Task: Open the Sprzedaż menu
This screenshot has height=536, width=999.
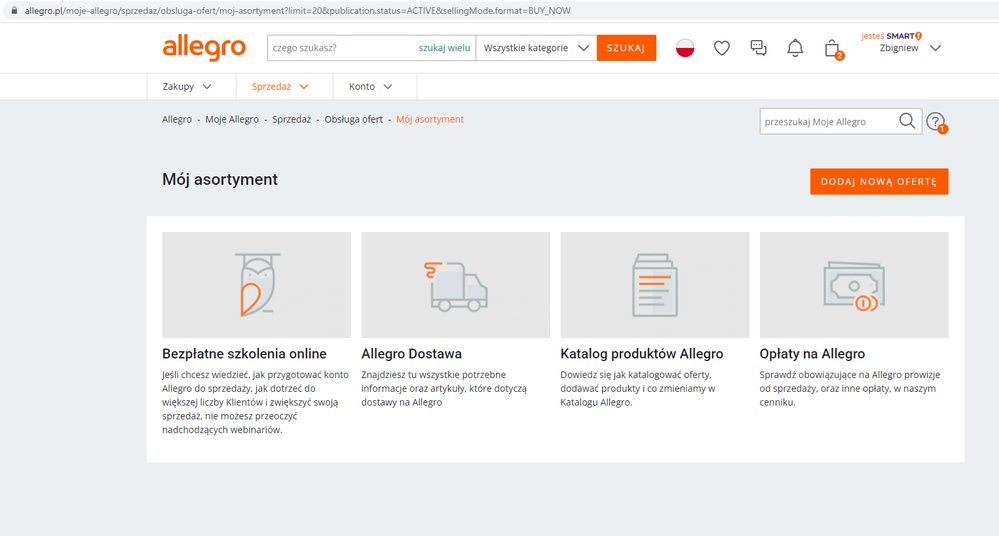Action: pyautogui.click(x=280, y=87)
